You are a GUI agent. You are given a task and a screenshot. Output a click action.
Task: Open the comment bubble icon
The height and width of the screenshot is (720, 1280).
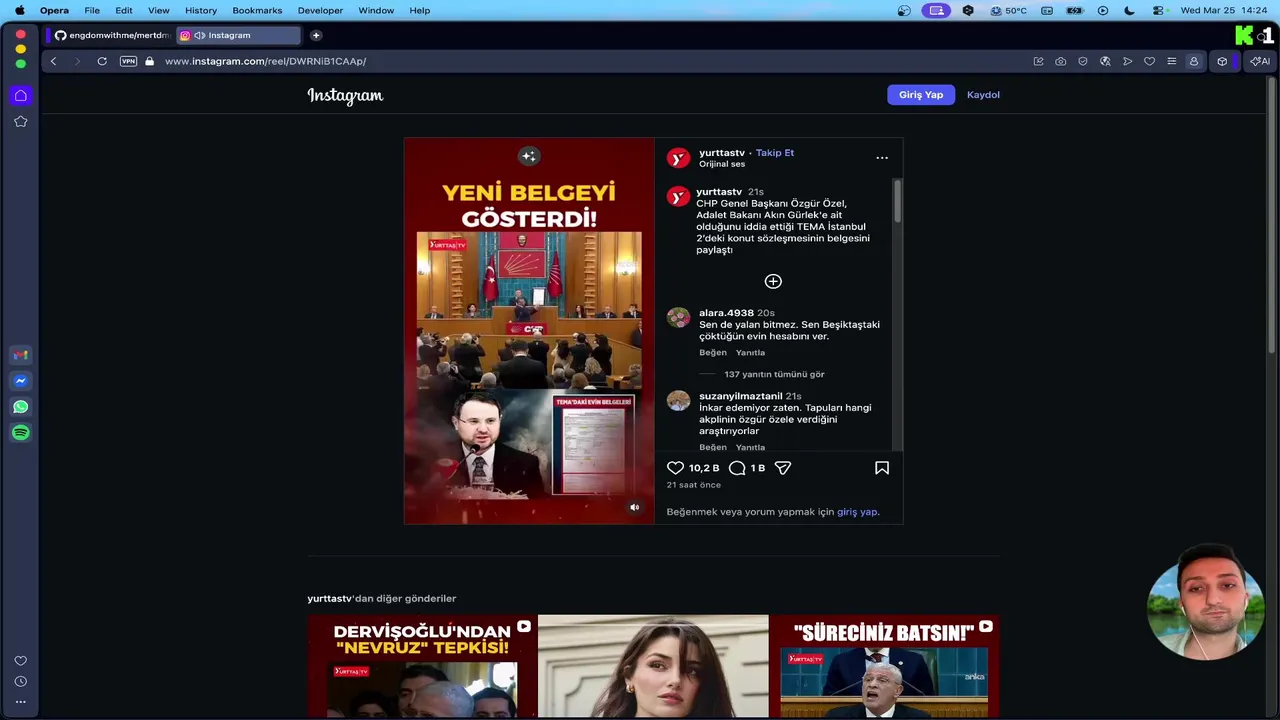(x=737, y=468)
